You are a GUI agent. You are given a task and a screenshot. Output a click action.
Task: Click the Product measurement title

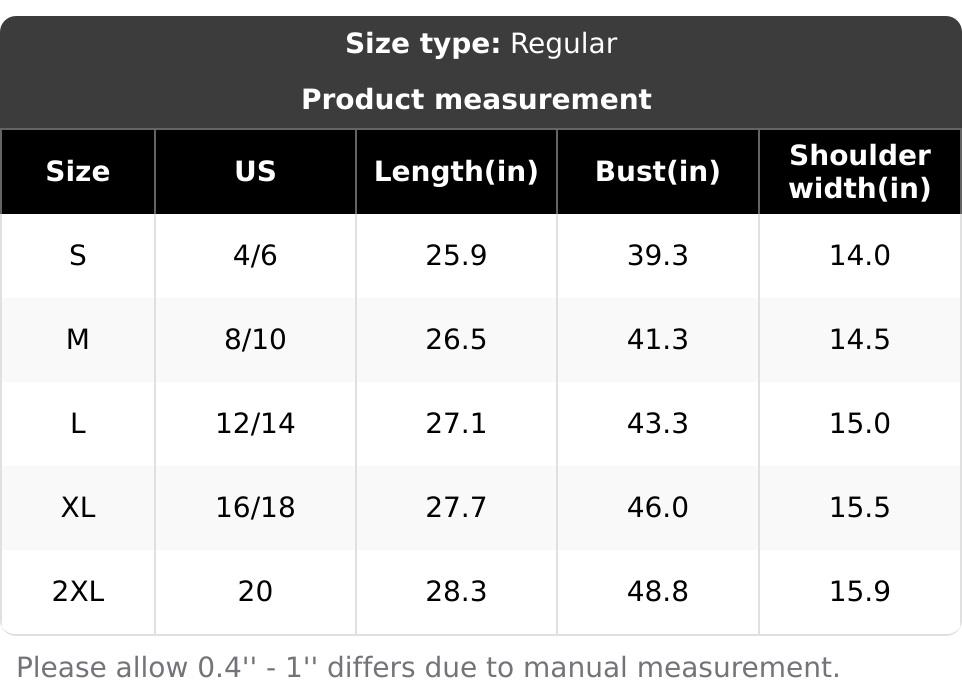[476, 100]
